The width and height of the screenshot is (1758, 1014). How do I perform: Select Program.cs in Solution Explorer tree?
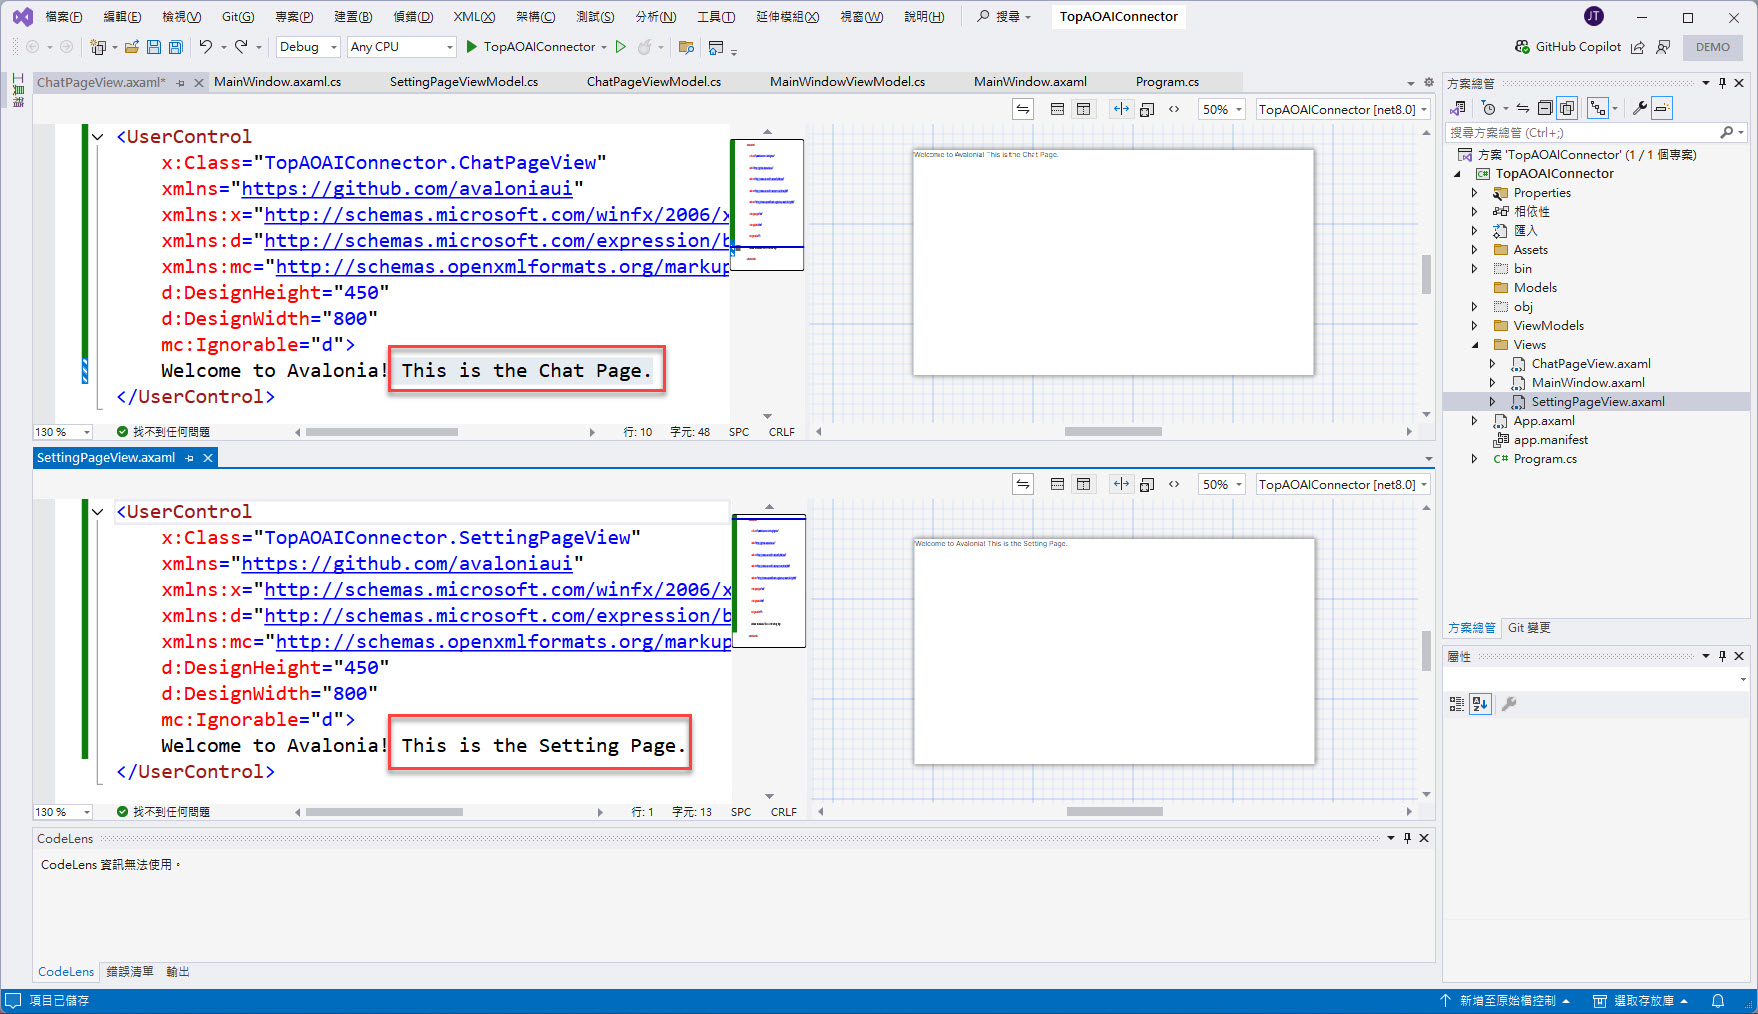pyautogui.click(x=1544, y=459)
